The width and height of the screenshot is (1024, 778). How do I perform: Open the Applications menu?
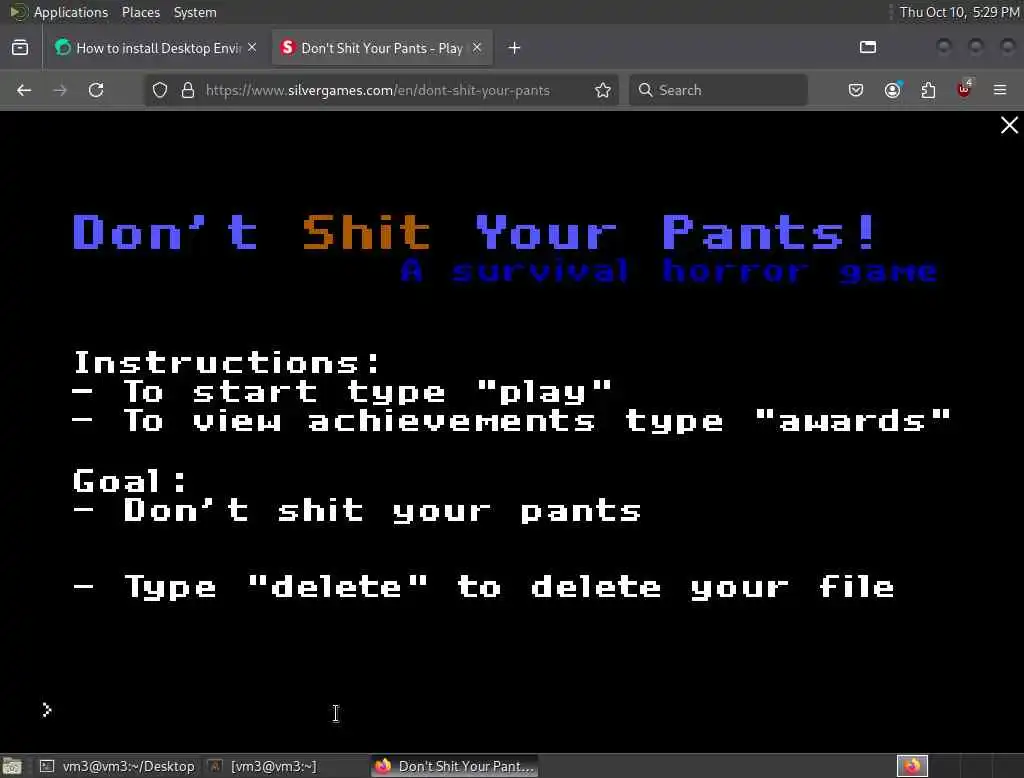point(71,12)
